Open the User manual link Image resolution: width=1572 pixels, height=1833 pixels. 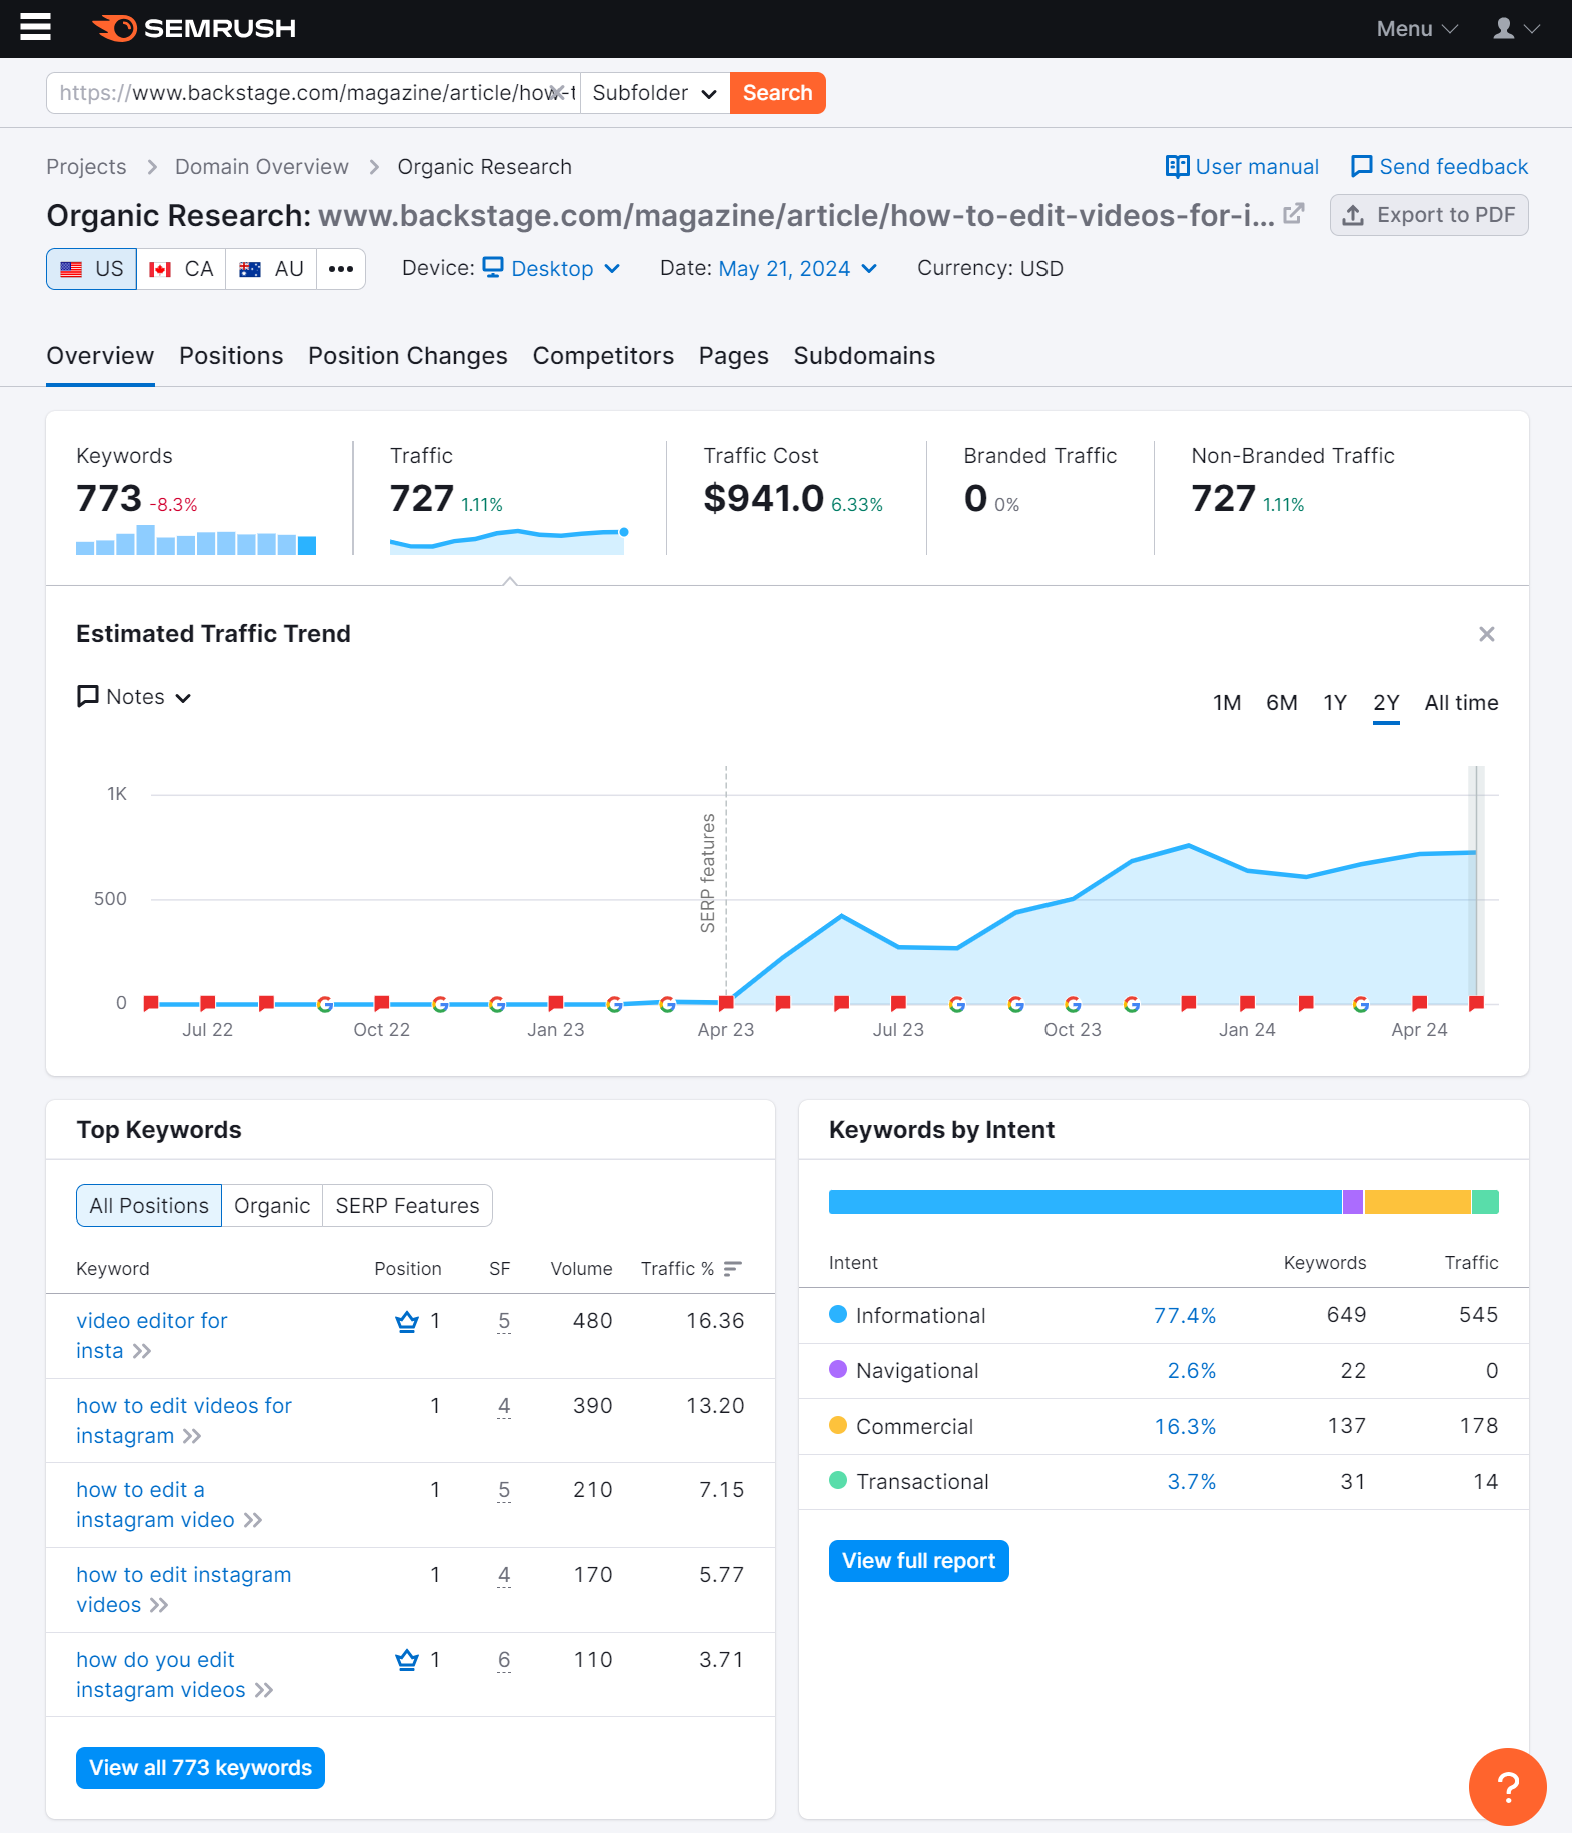pyautogui.click(x=1242, y=167)
